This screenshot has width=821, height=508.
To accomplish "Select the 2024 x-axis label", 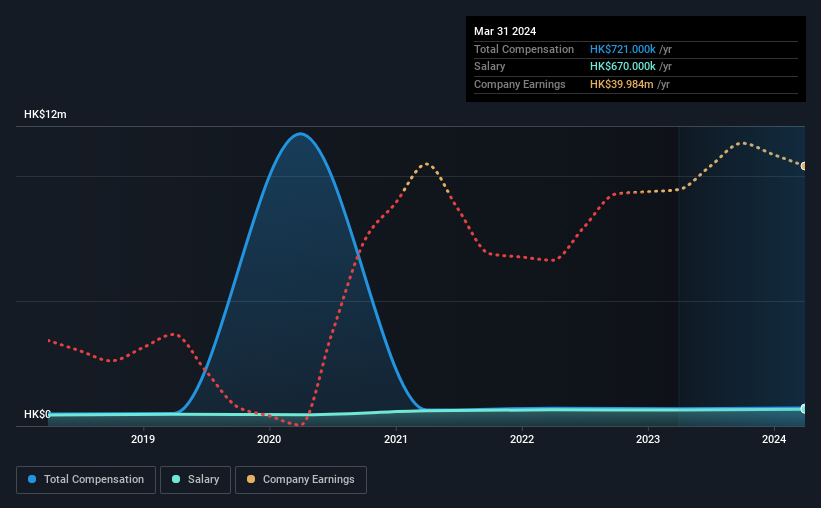I will 774,439.
